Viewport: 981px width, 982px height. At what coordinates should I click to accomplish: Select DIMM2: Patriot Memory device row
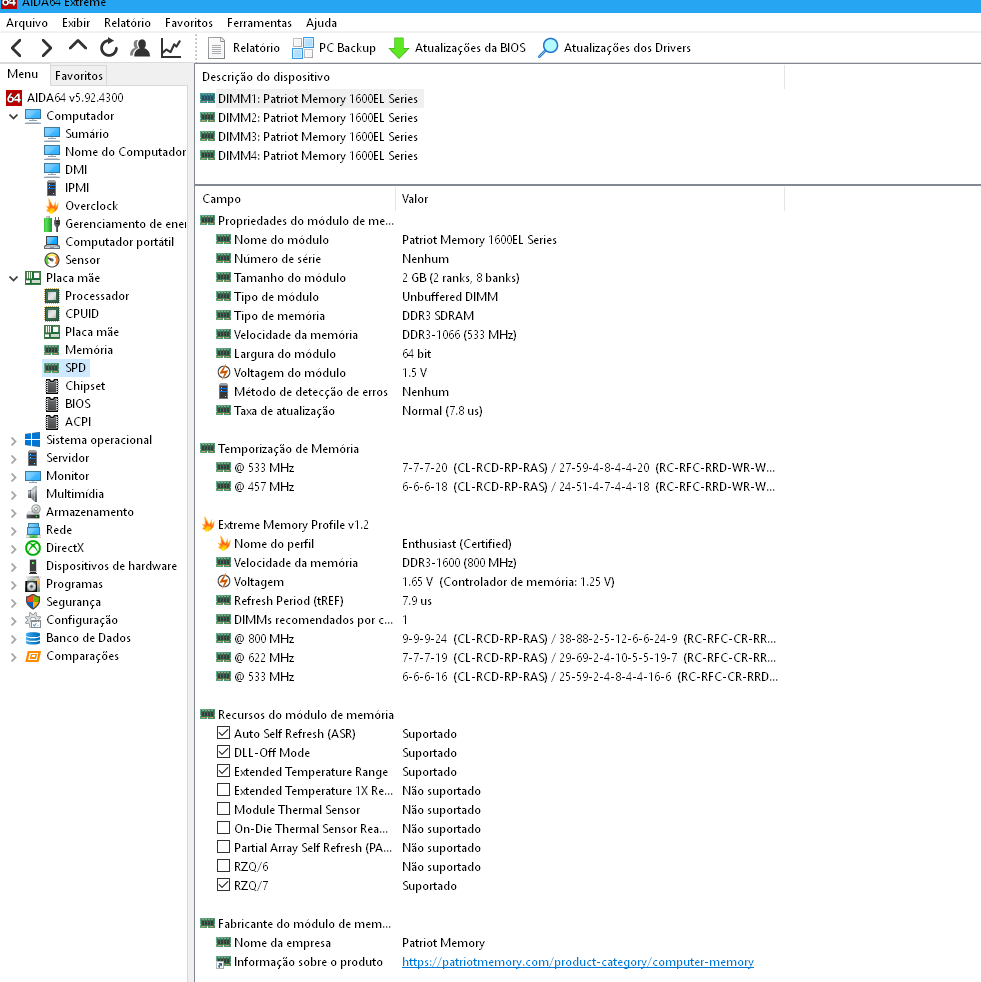pos(309,118)
